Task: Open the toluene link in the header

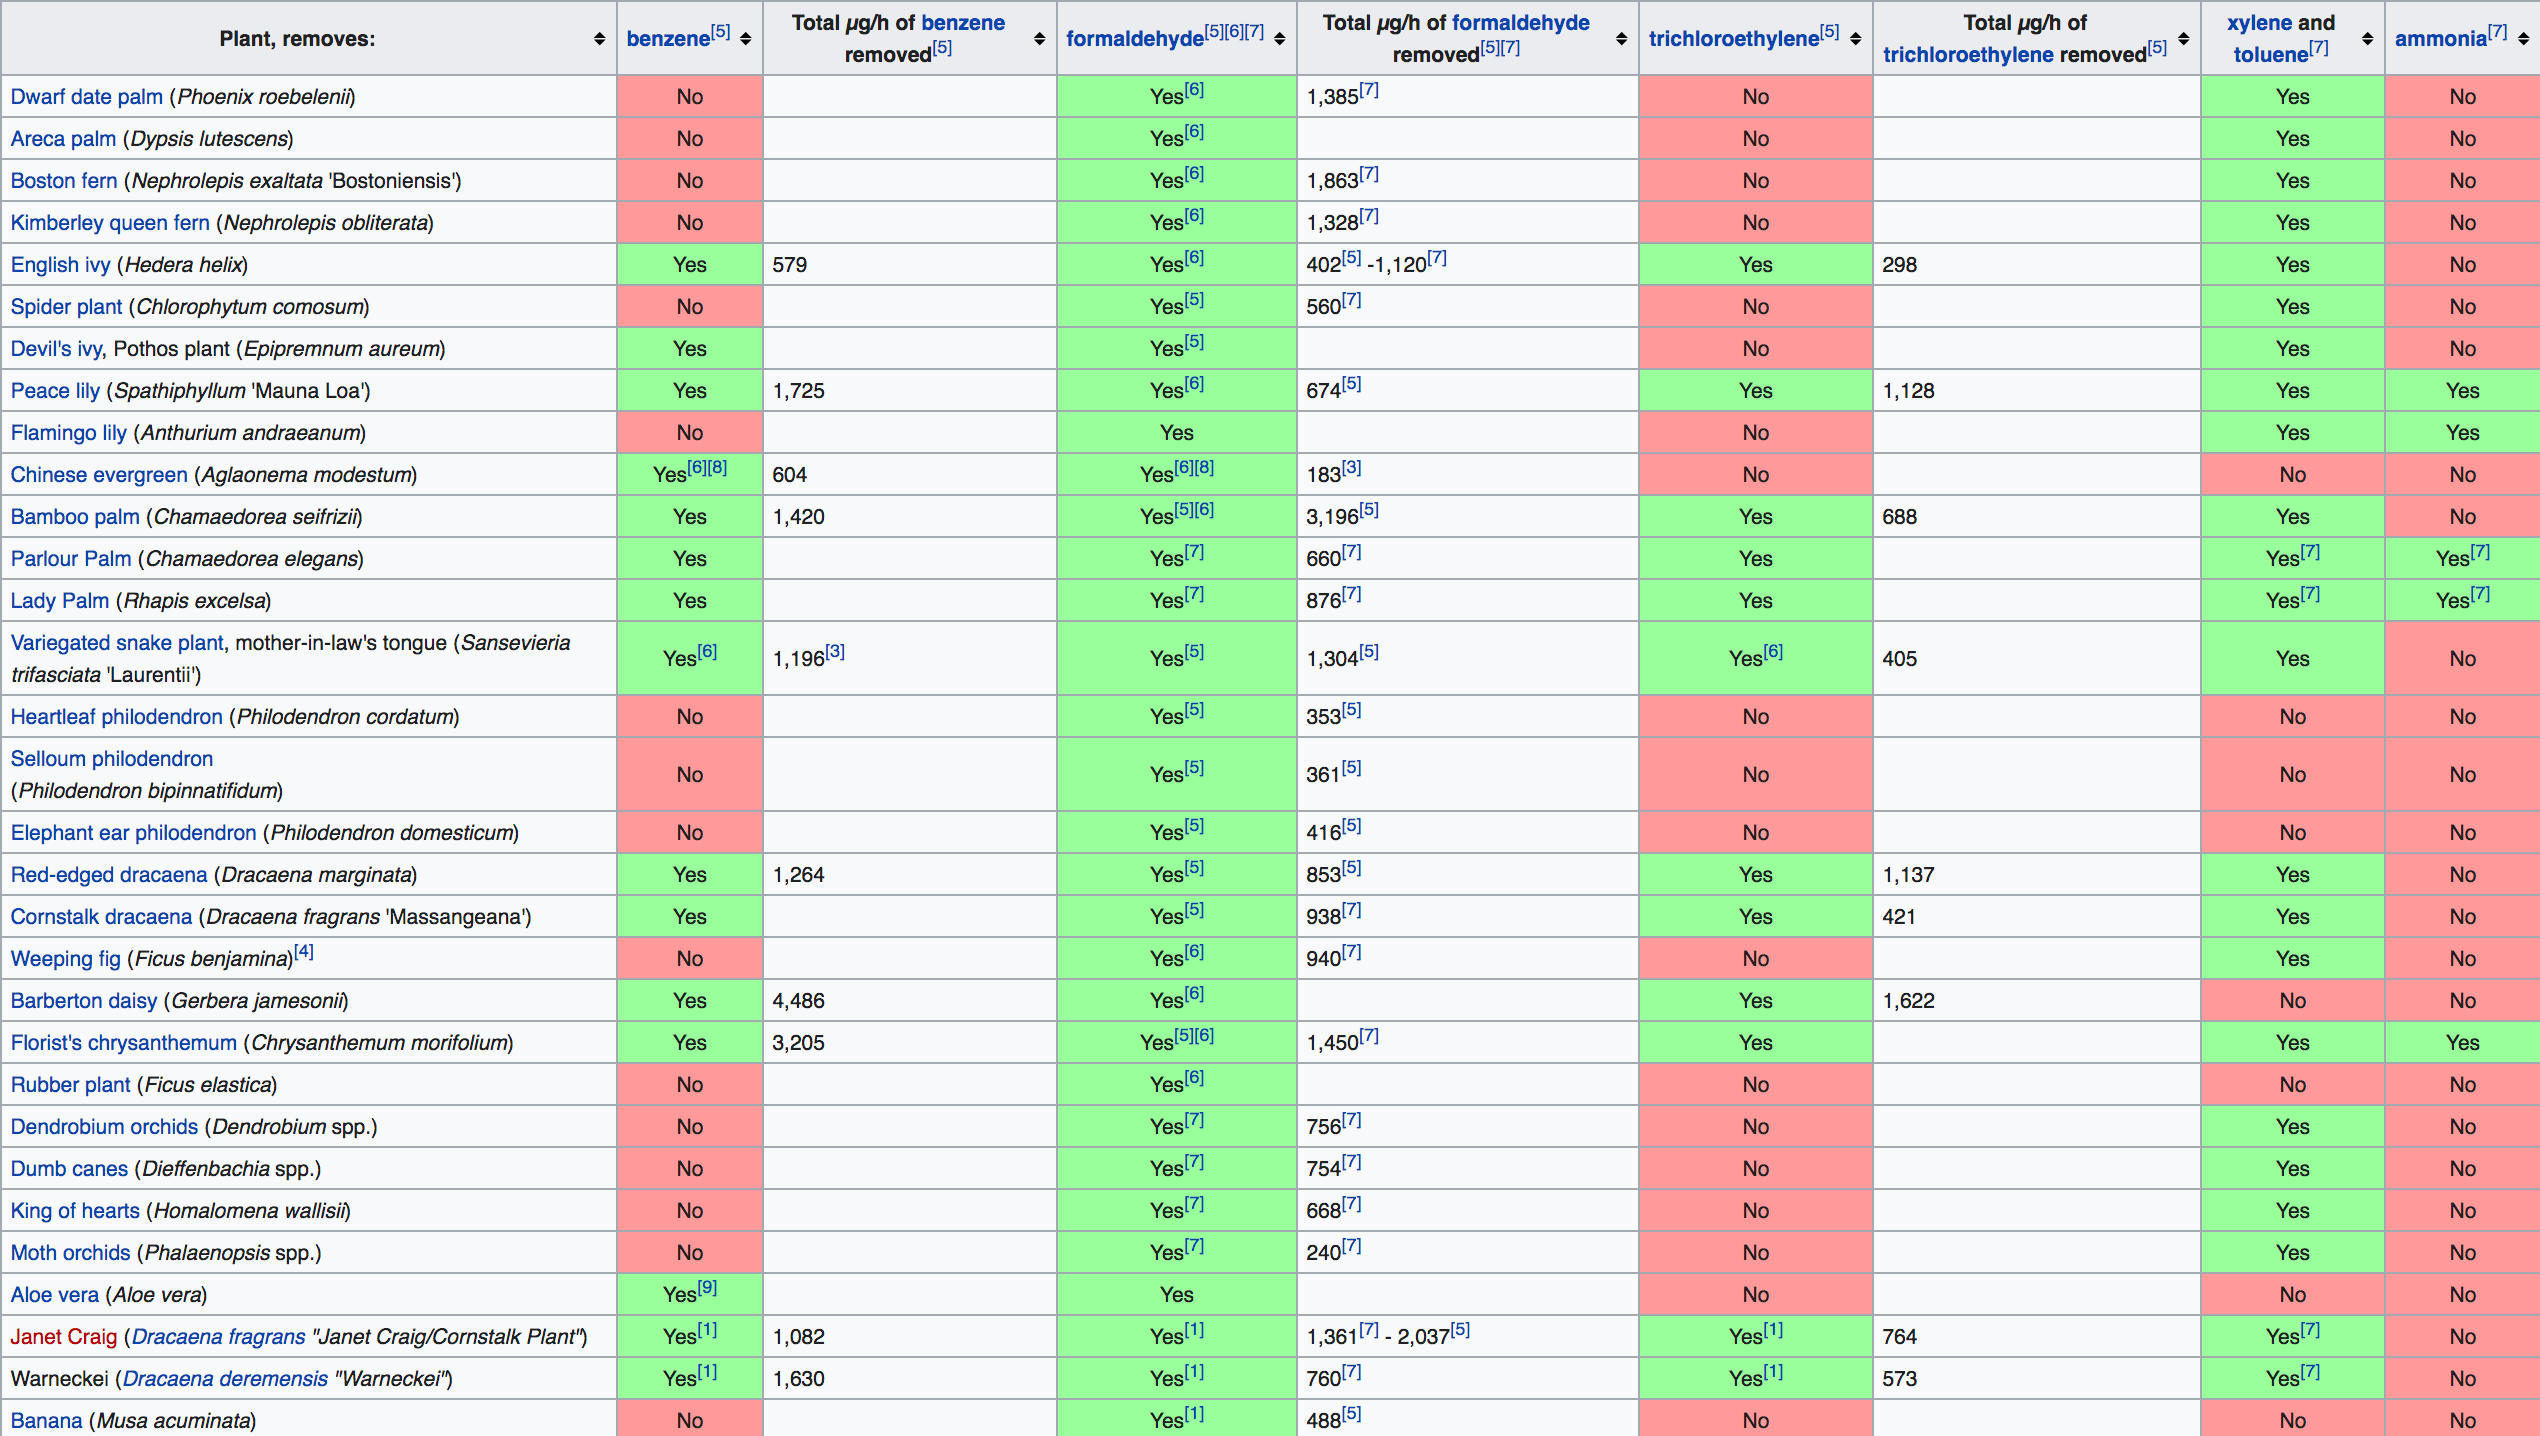Action: (x=2270, y=55)
